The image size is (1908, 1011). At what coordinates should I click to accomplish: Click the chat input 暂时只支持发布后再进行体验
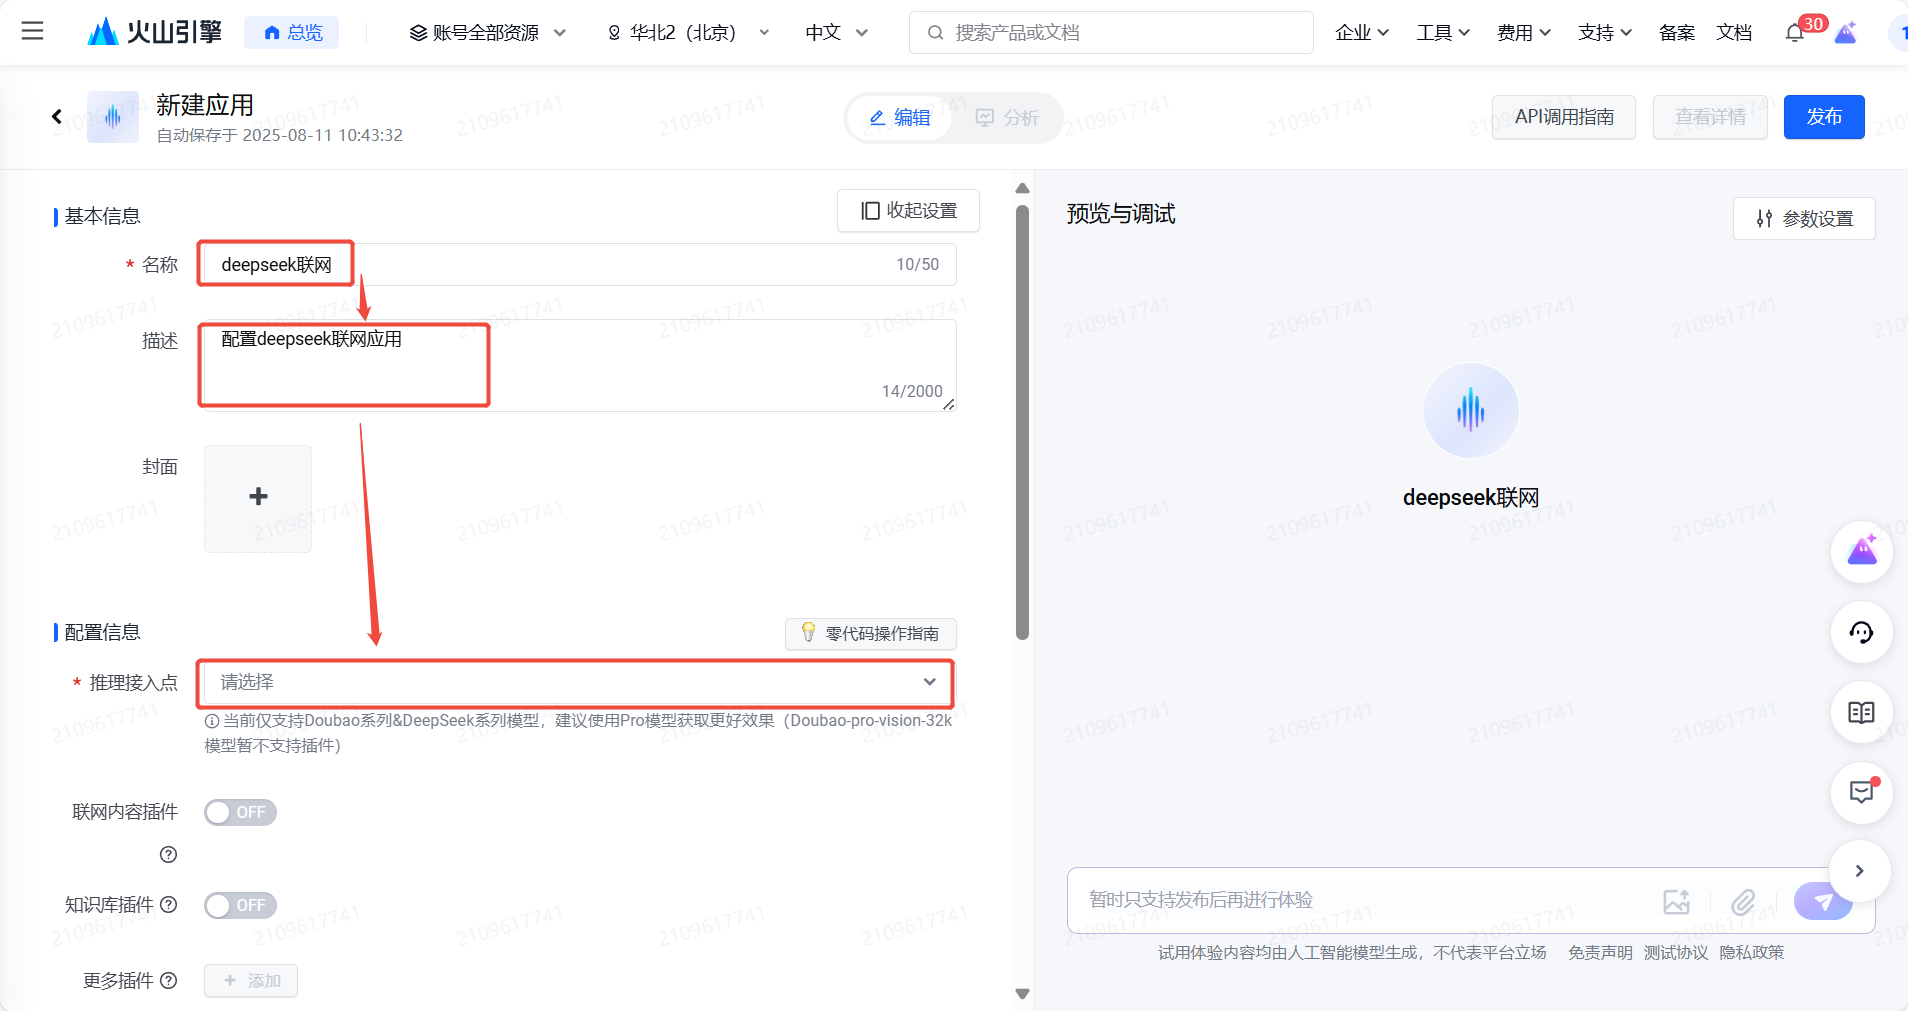[x=1360, y=900]
